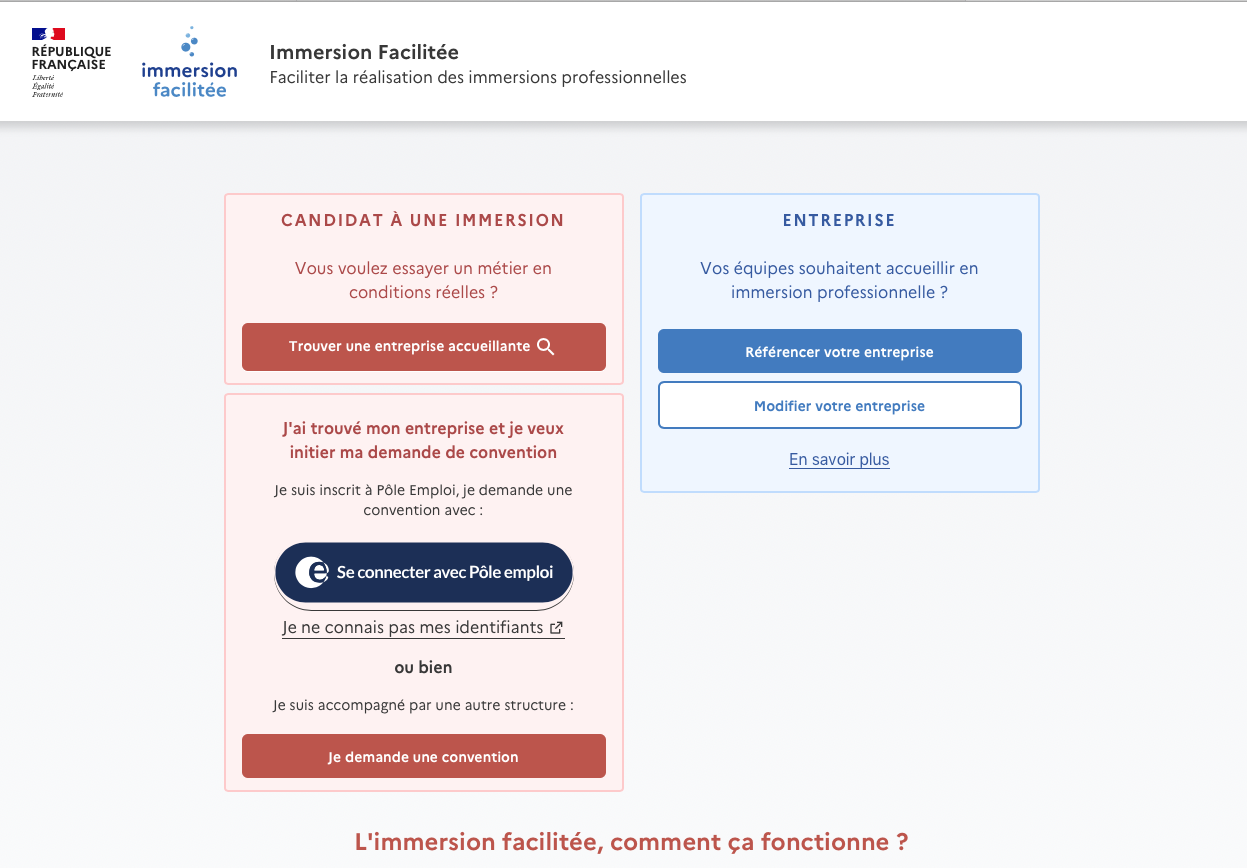
Task: Open the 'En savoir plus' link
Action: point(838,459)
